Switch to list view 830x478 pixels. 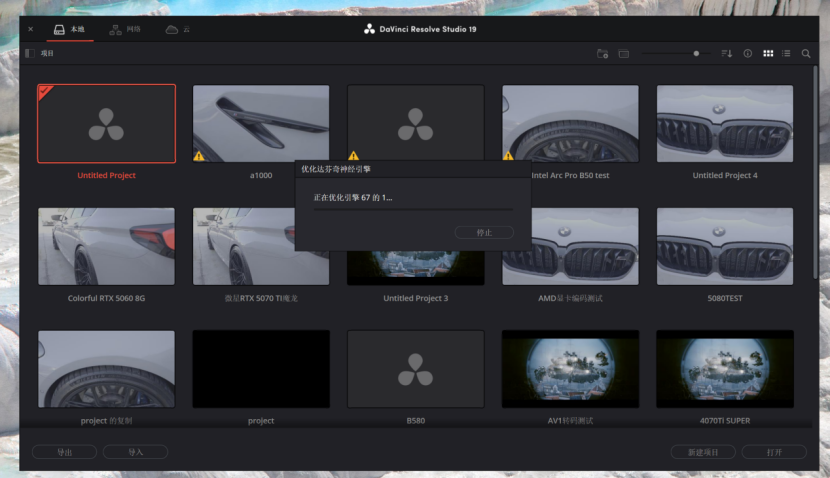coord(786,53)
